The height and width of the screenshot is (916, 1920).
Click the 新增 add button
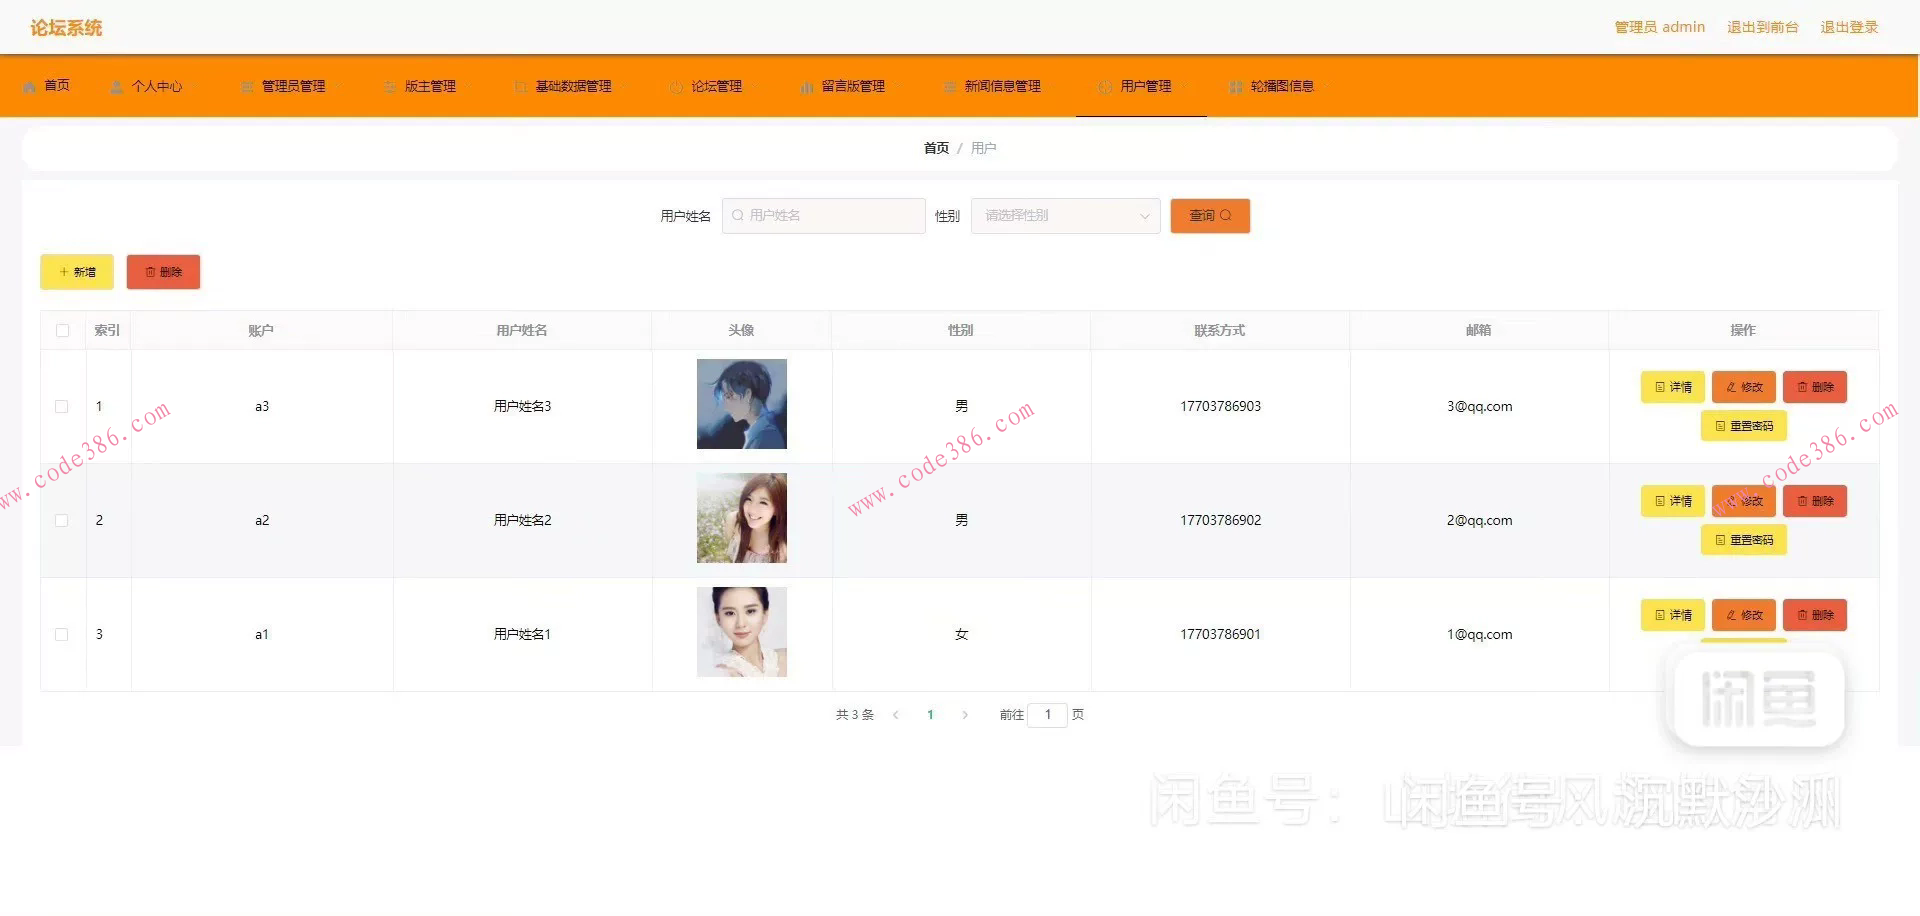(76, 271)
